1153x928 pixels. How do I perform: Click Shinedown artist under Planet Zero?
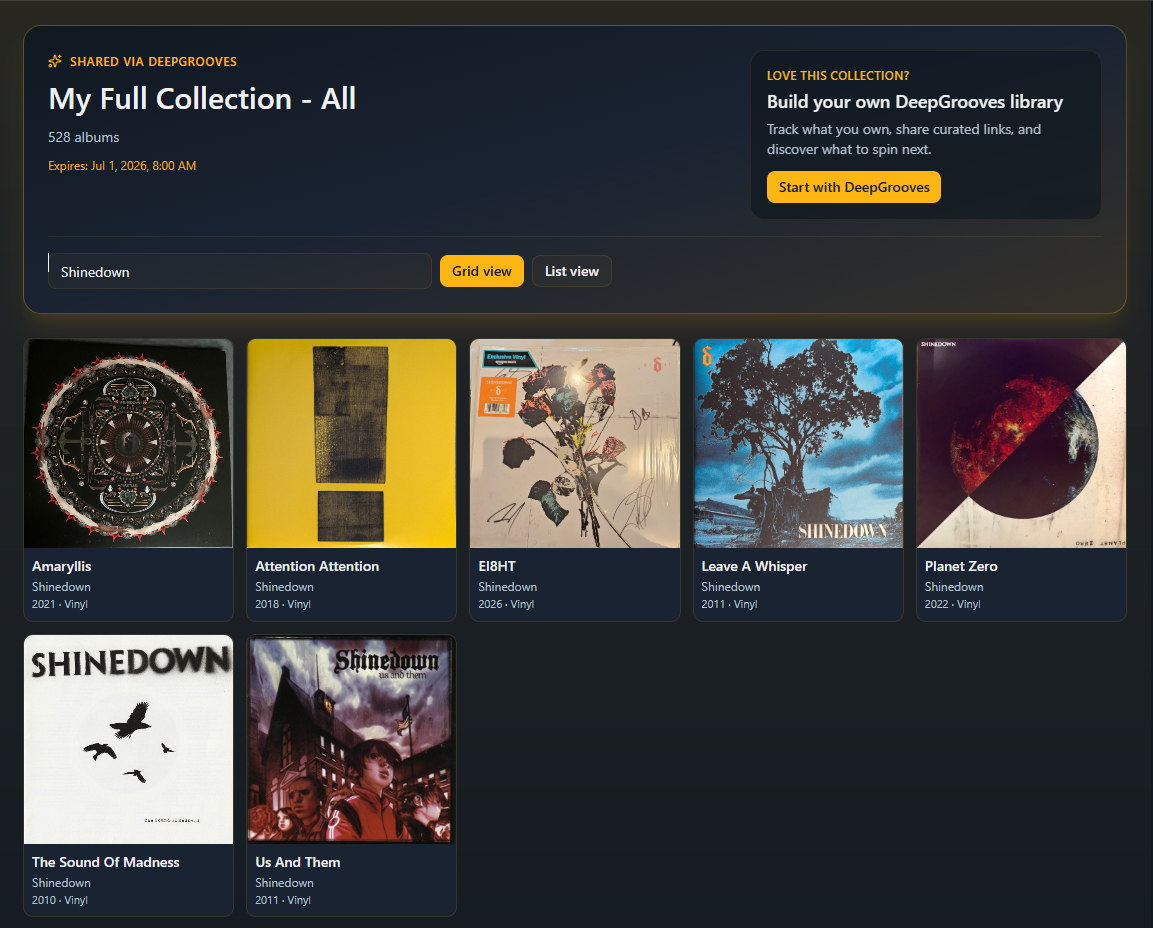pos(954,587)
